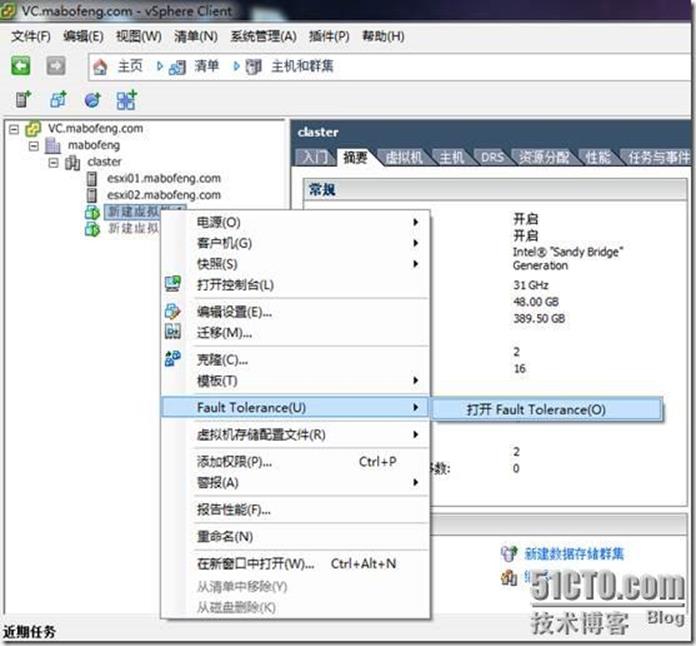Click the second toolbar icon with green plus
The width and height of the screenshot is (696, 646).
click(58, 99)
